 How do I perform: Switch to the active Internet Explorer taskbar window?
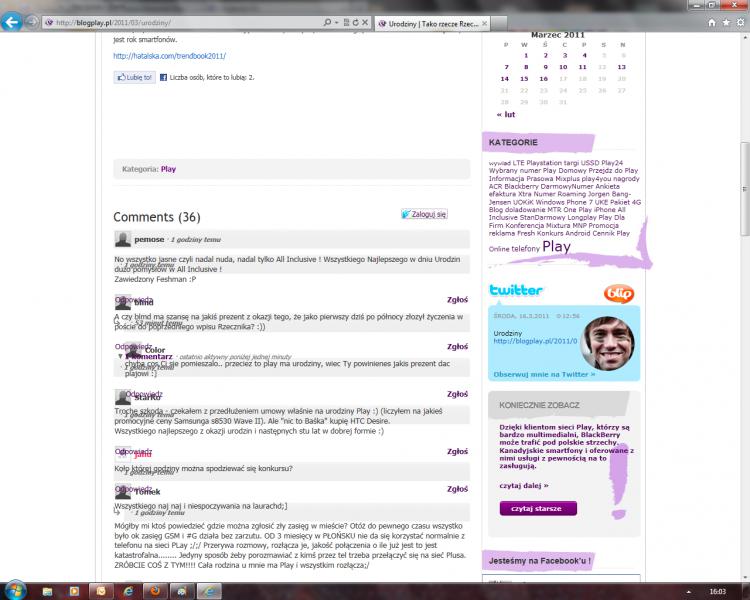click(209, 591)
